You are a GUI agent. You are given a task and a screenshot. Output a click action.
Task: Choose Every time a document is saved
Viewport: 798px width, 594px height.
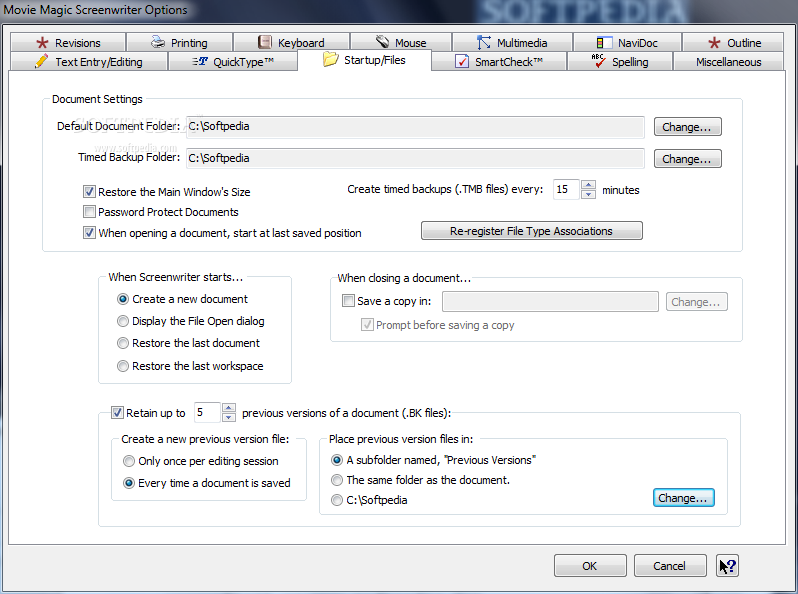129,483
